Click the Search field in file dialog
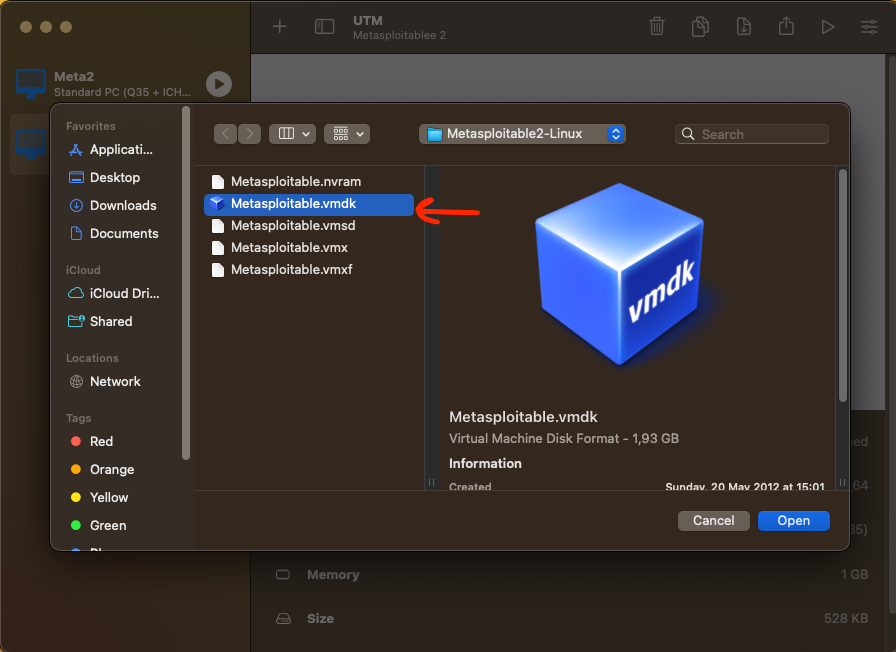The height and width of the screenshot is (652, 896). pos(751,134)
